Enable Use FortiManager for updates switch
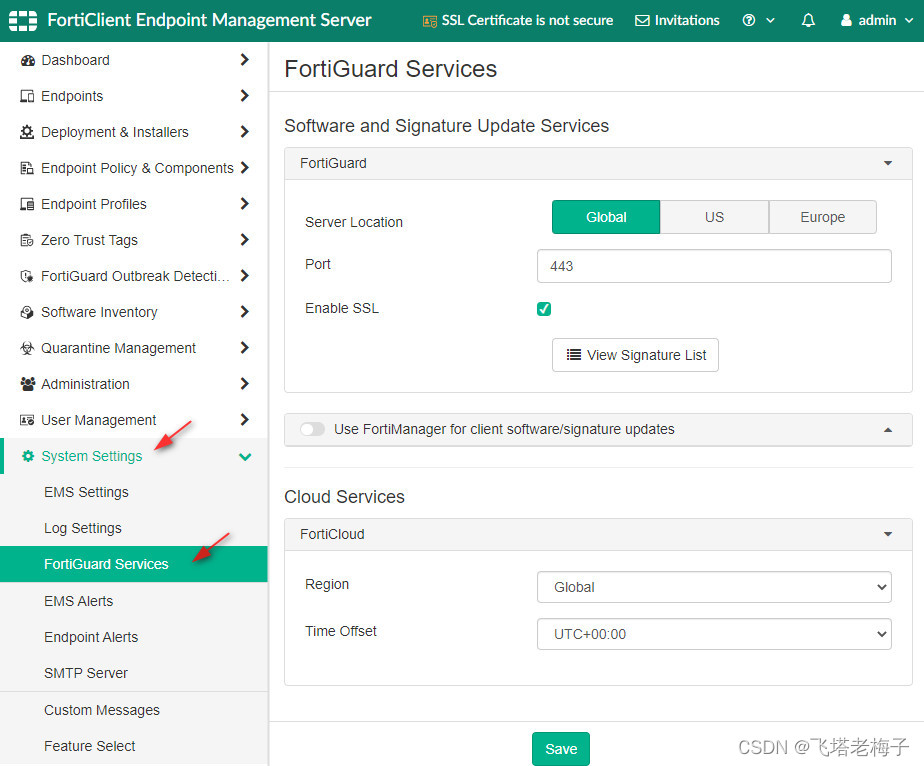The height and width of the screenshot is (766, 924). click(312, 429)
